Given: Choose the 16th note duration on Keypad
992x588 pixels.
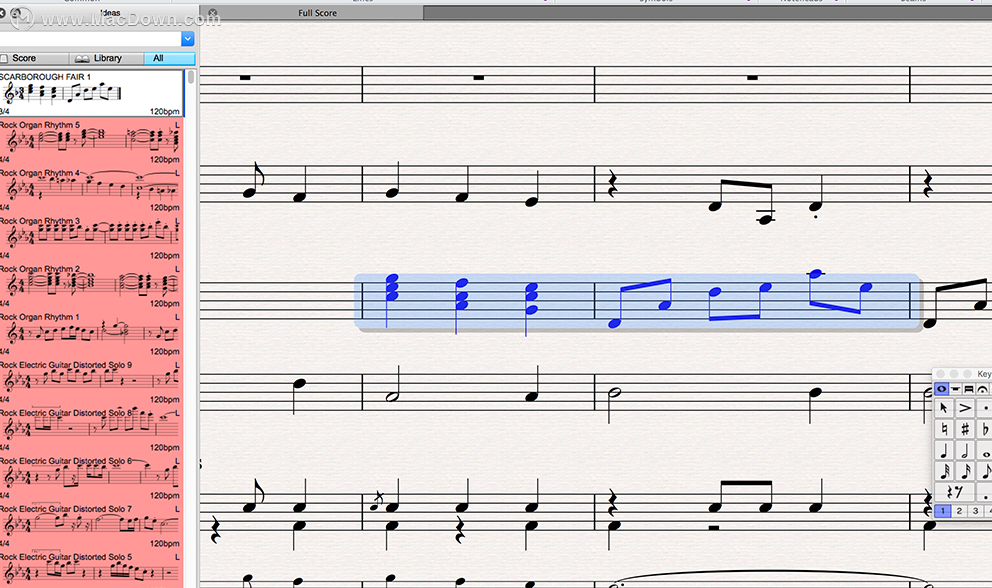Looking at the screenshot, I should point(965,472).
